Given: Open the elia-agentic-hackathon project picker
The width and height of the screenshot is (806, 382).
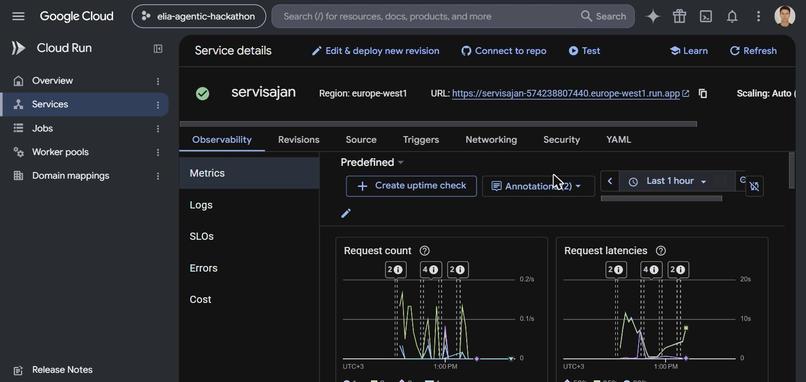Looking at the screenshot, I should 199,16.
